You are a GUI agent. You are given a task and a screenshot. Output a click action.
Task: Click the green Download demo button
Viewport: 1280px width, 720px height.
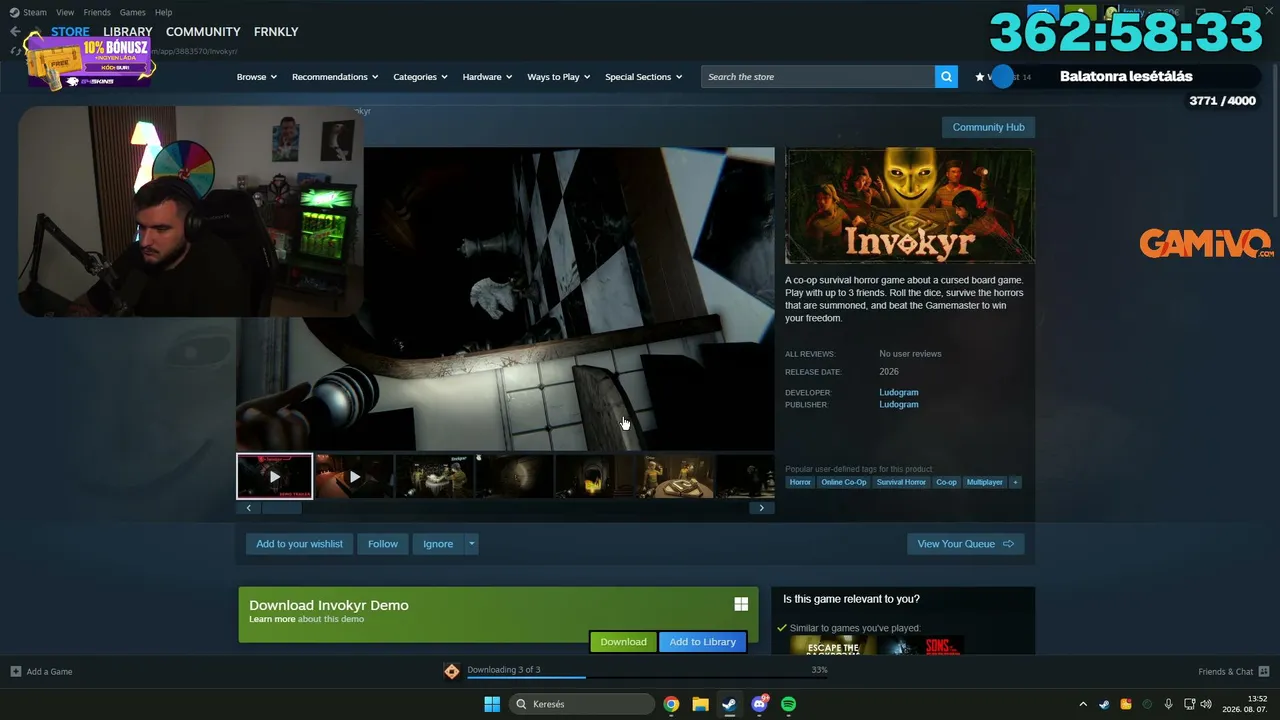coord(623,642)
